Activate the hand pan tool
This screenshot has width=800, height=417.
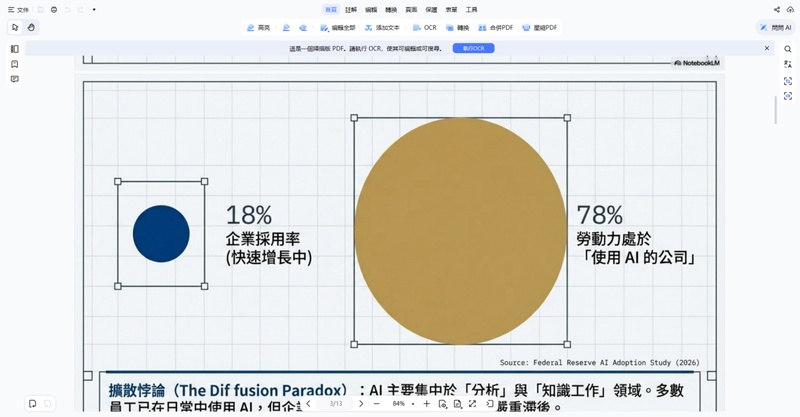pyautogui.click(x=31, y=28)
